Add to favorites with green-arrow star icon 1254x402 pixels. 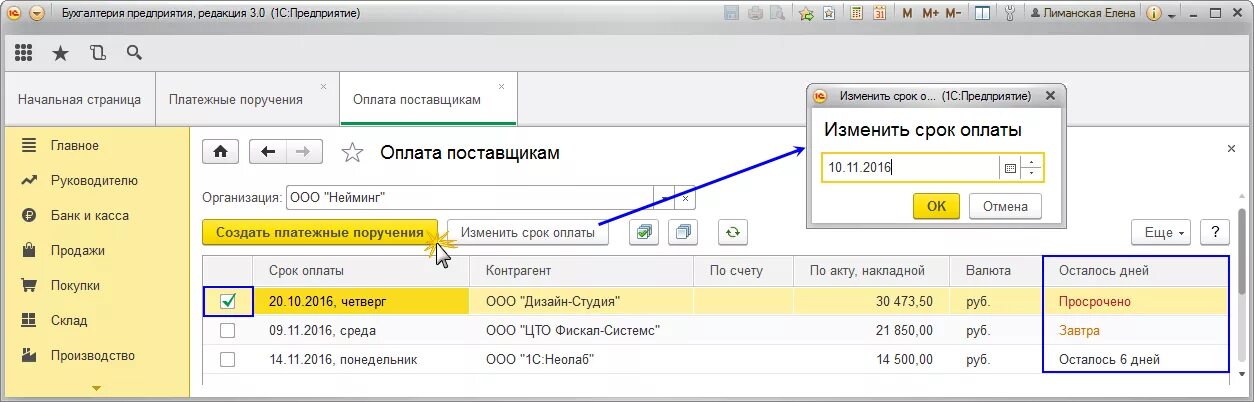pos(806,14)
